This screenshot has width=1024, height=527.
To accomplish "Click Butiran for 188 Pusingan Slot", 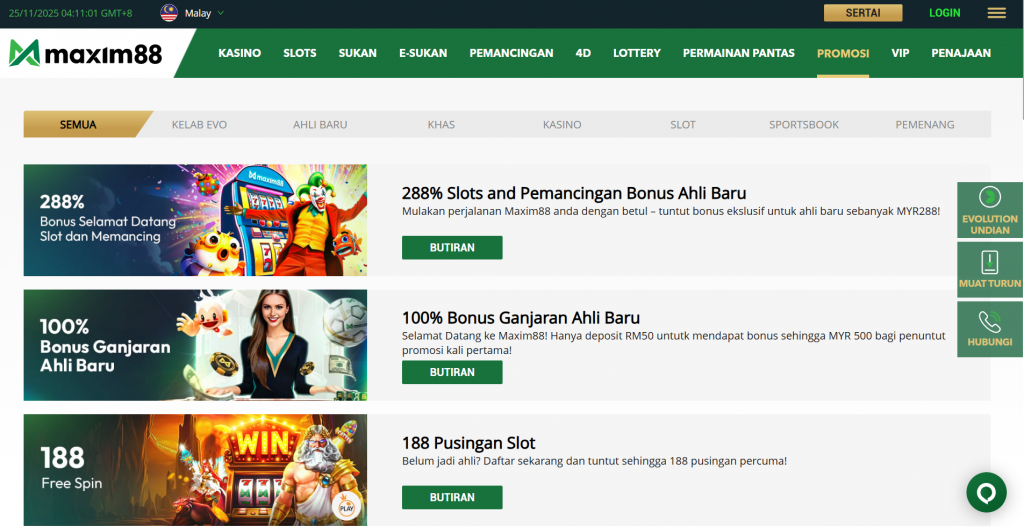I will [452, 497].
